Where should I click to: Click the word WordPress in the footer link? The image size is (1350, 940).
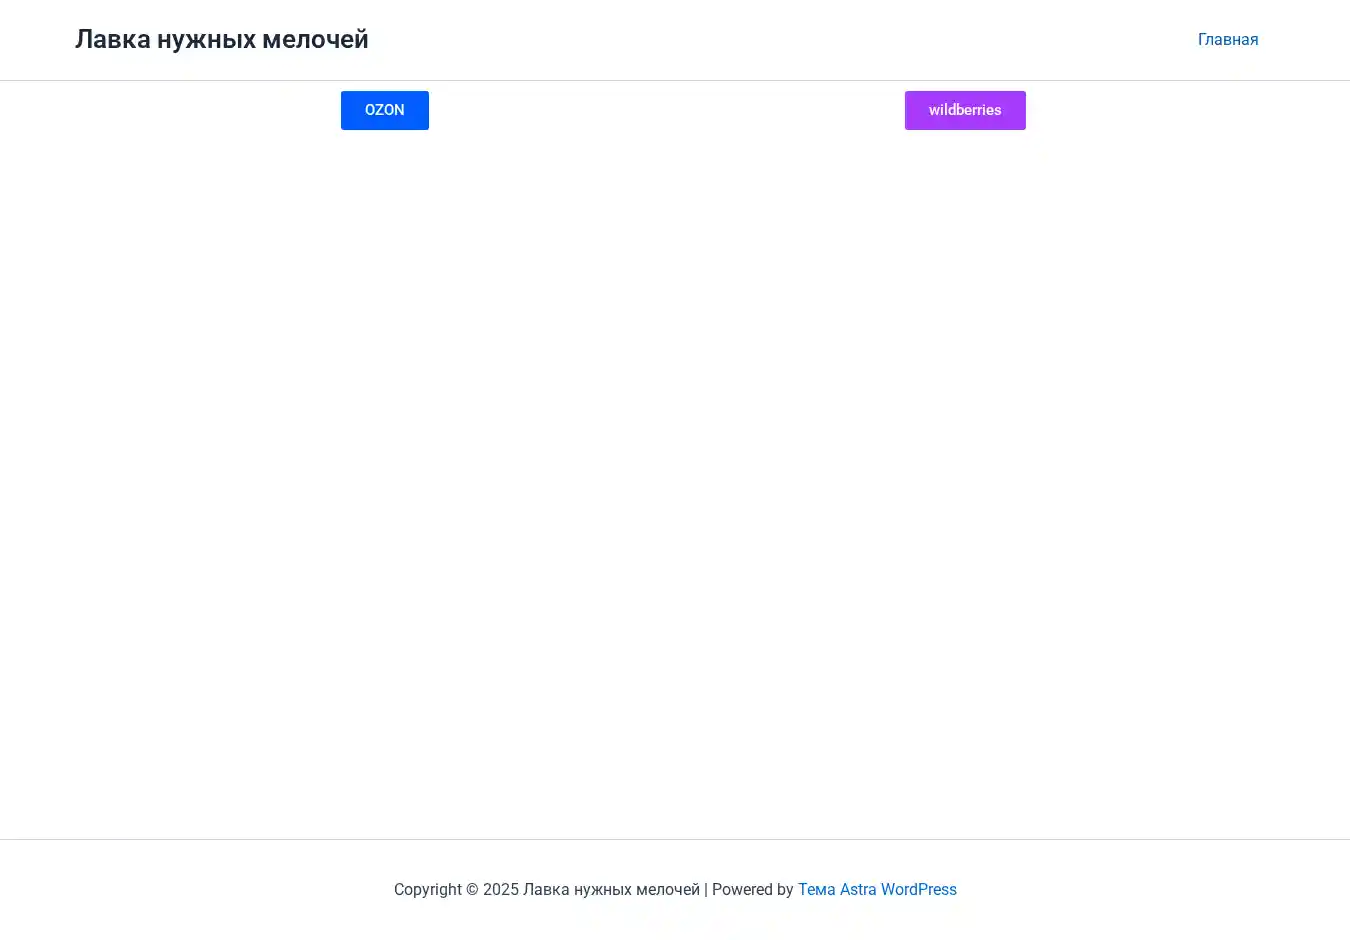[x=918, y=889]
